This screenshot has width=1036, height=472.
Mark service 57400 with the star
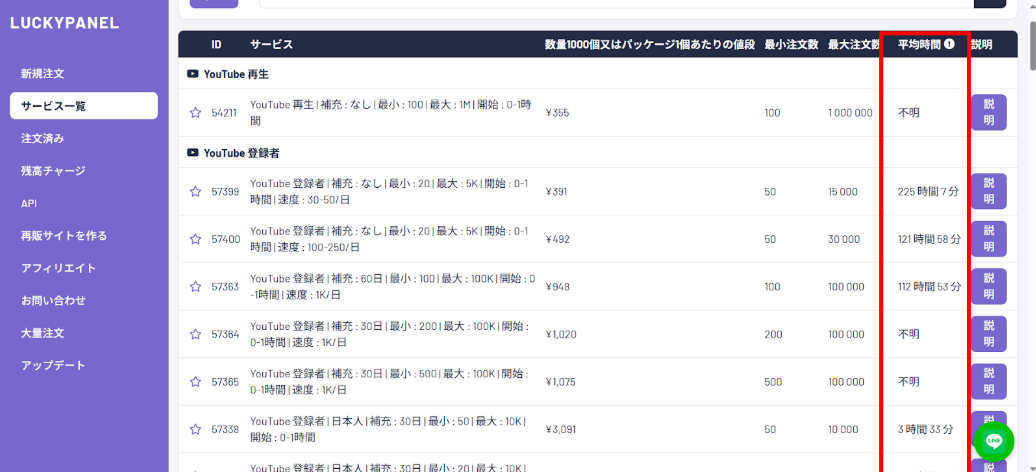(x=195, y=239)
